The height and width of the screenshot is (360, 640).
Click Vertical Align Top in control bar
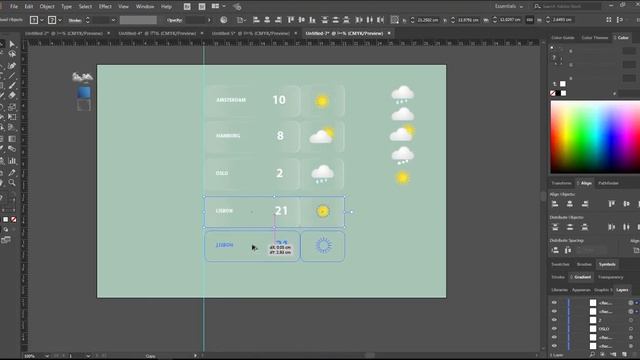click(x=291, y=20)
